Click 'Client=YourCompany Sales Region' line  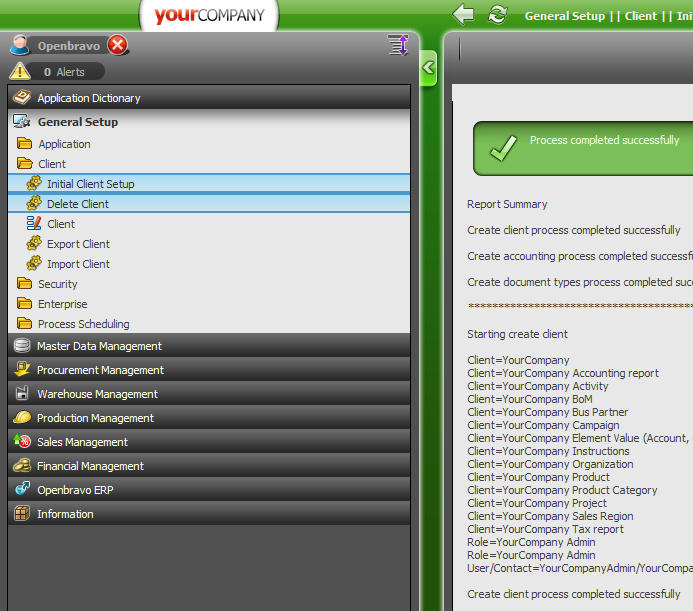point(550,516)
